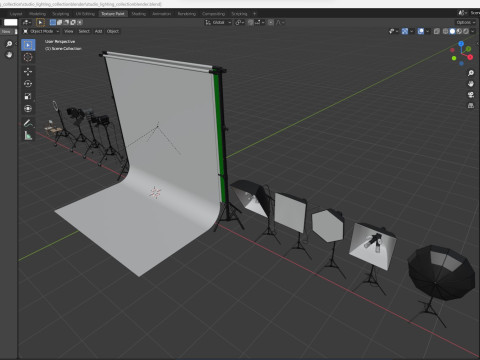Screen dimensions: 480x360
Task: Open the pivot point dropdown
Action: point(240,22)
